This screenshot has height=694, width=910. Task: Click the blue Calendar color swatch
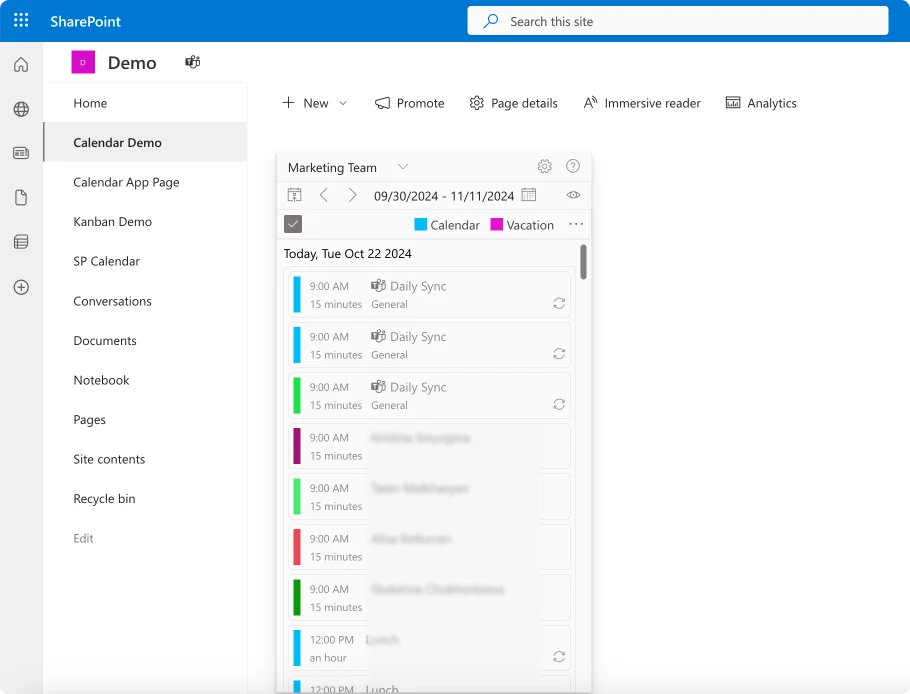(x=421, y=225)
